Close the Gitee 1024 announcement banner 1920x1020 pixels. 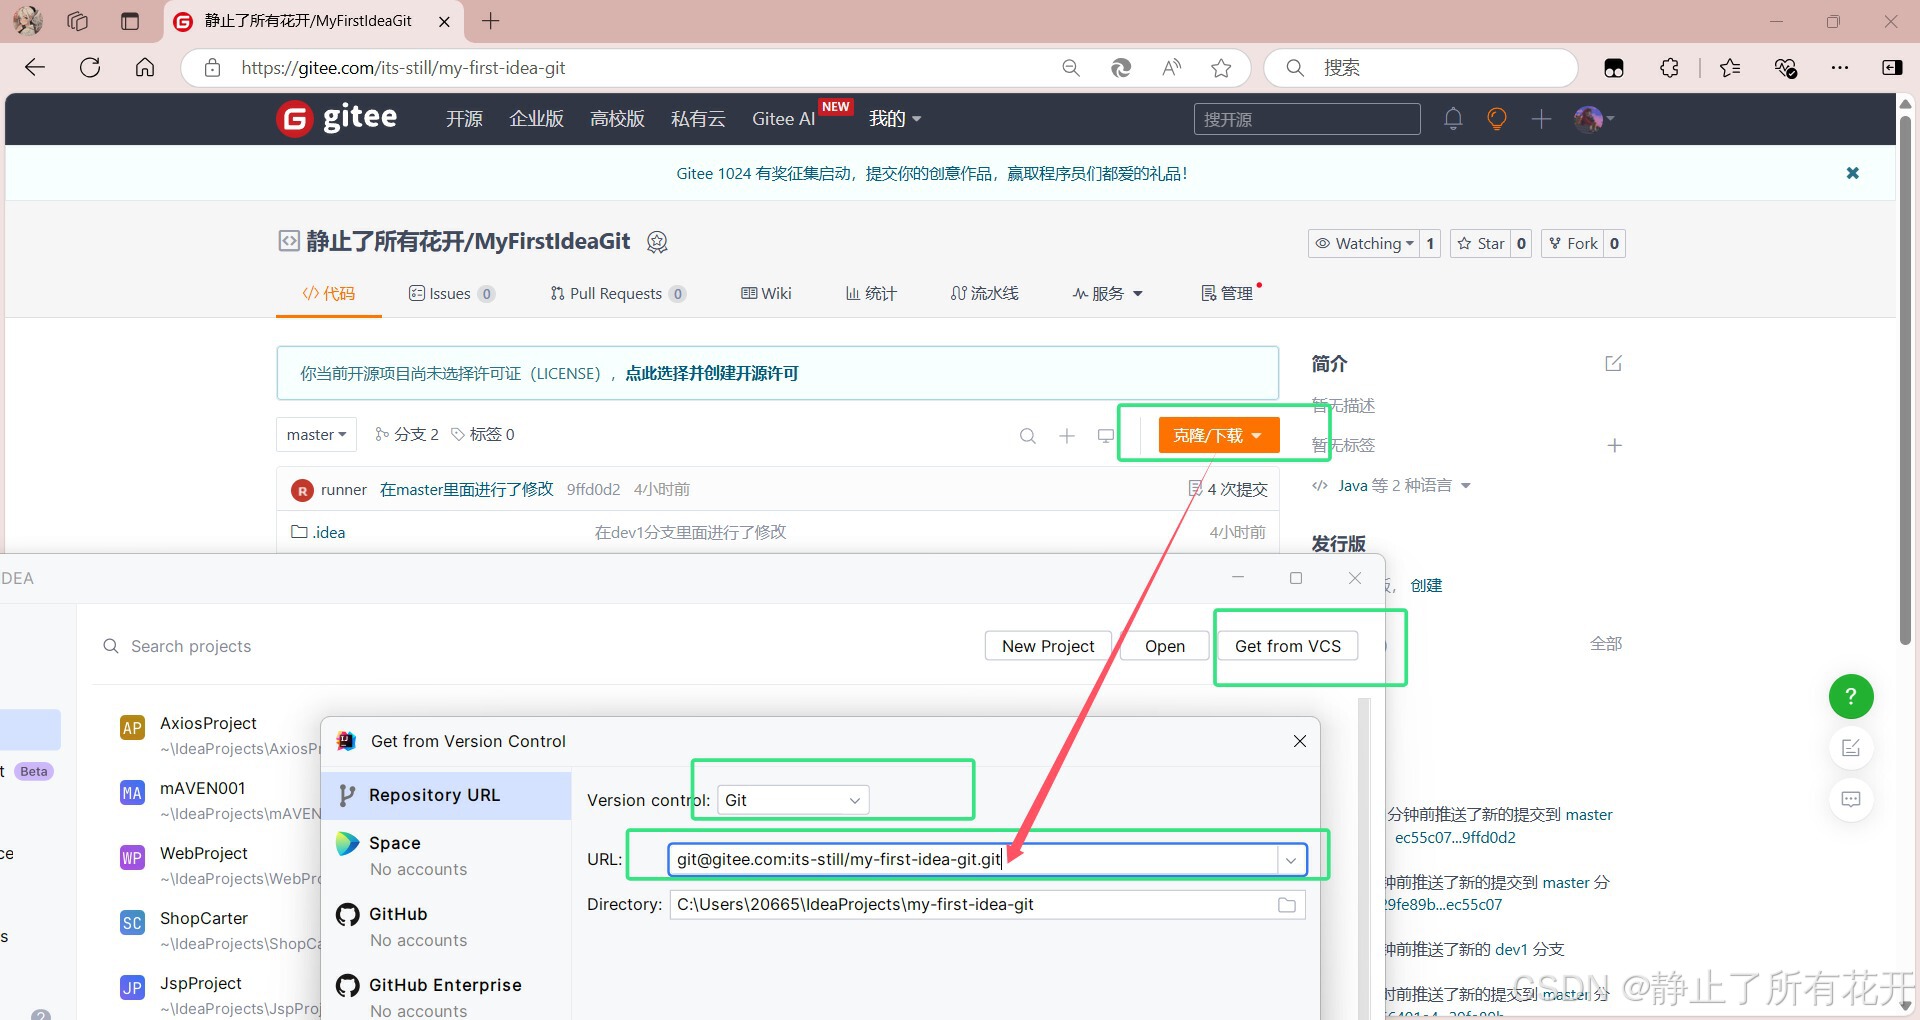[x=1852, y=173]
